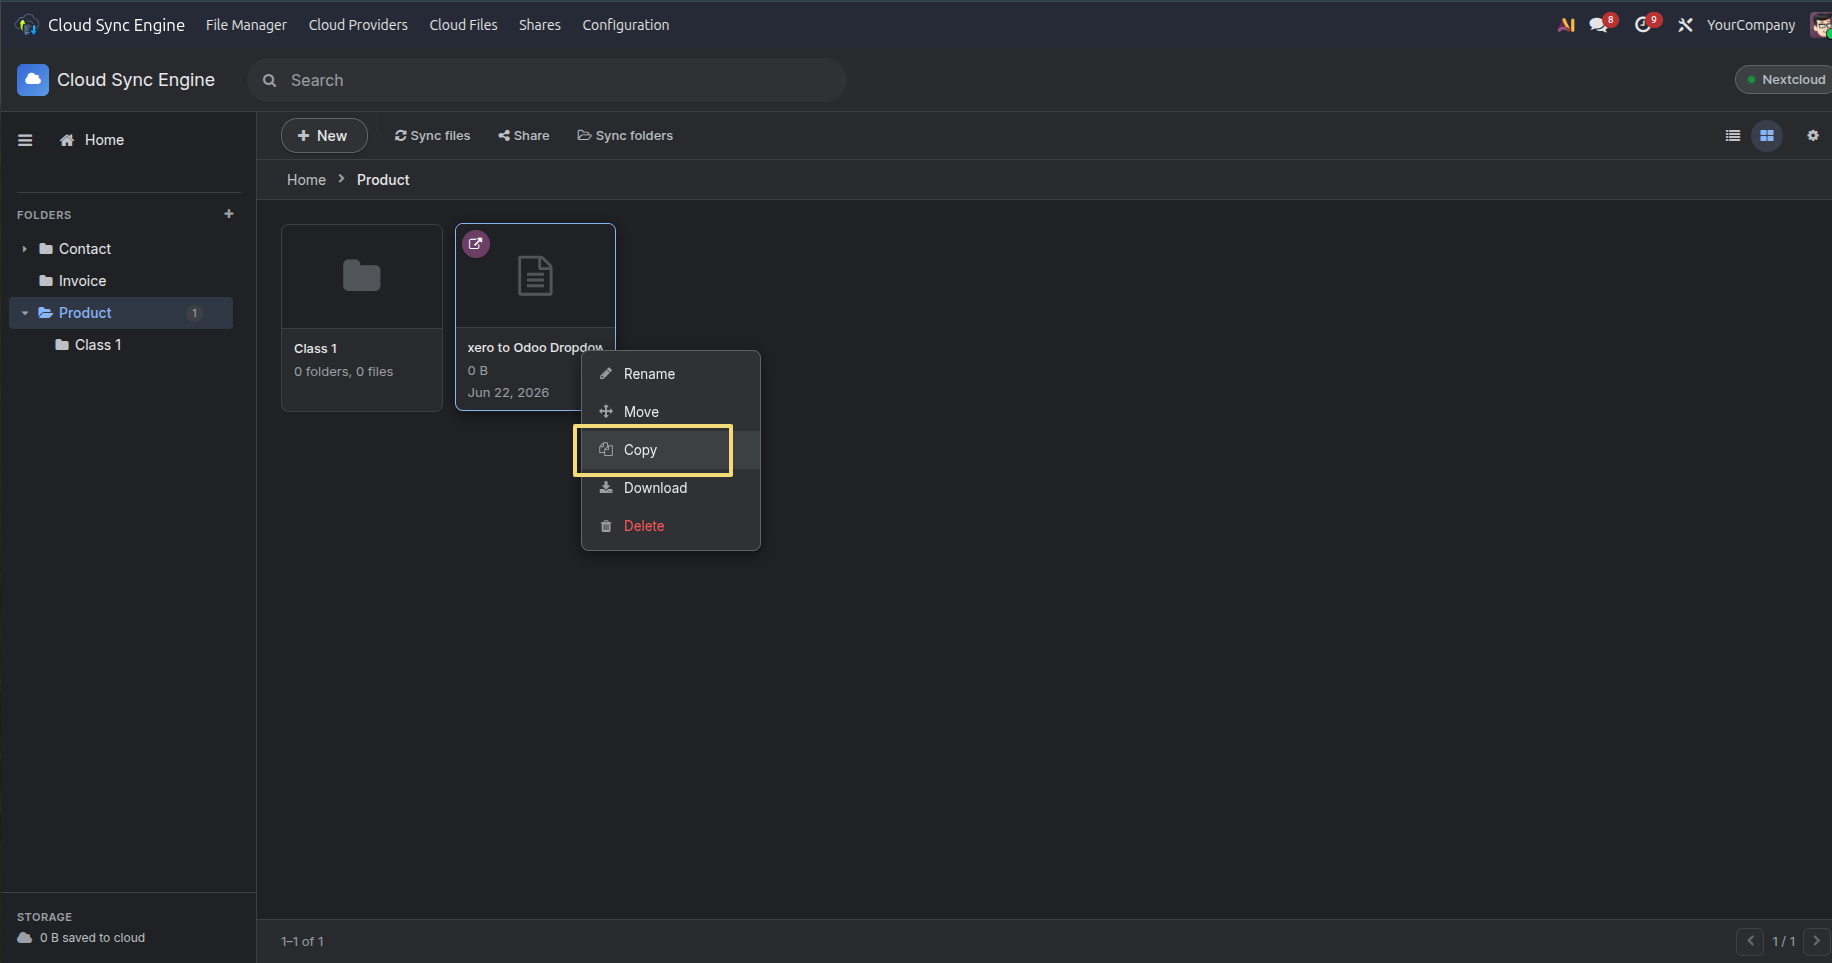Choose Move from the context menu

(670, 412)
